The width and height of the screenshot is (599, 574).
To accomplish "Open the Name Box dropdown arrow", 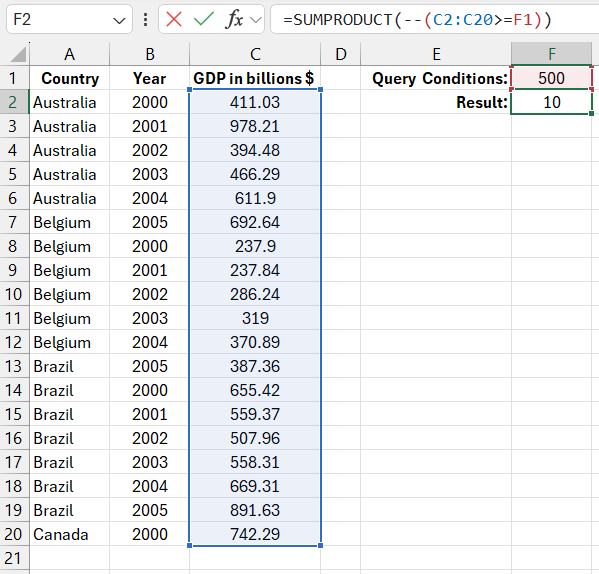I will click(120, 20).
